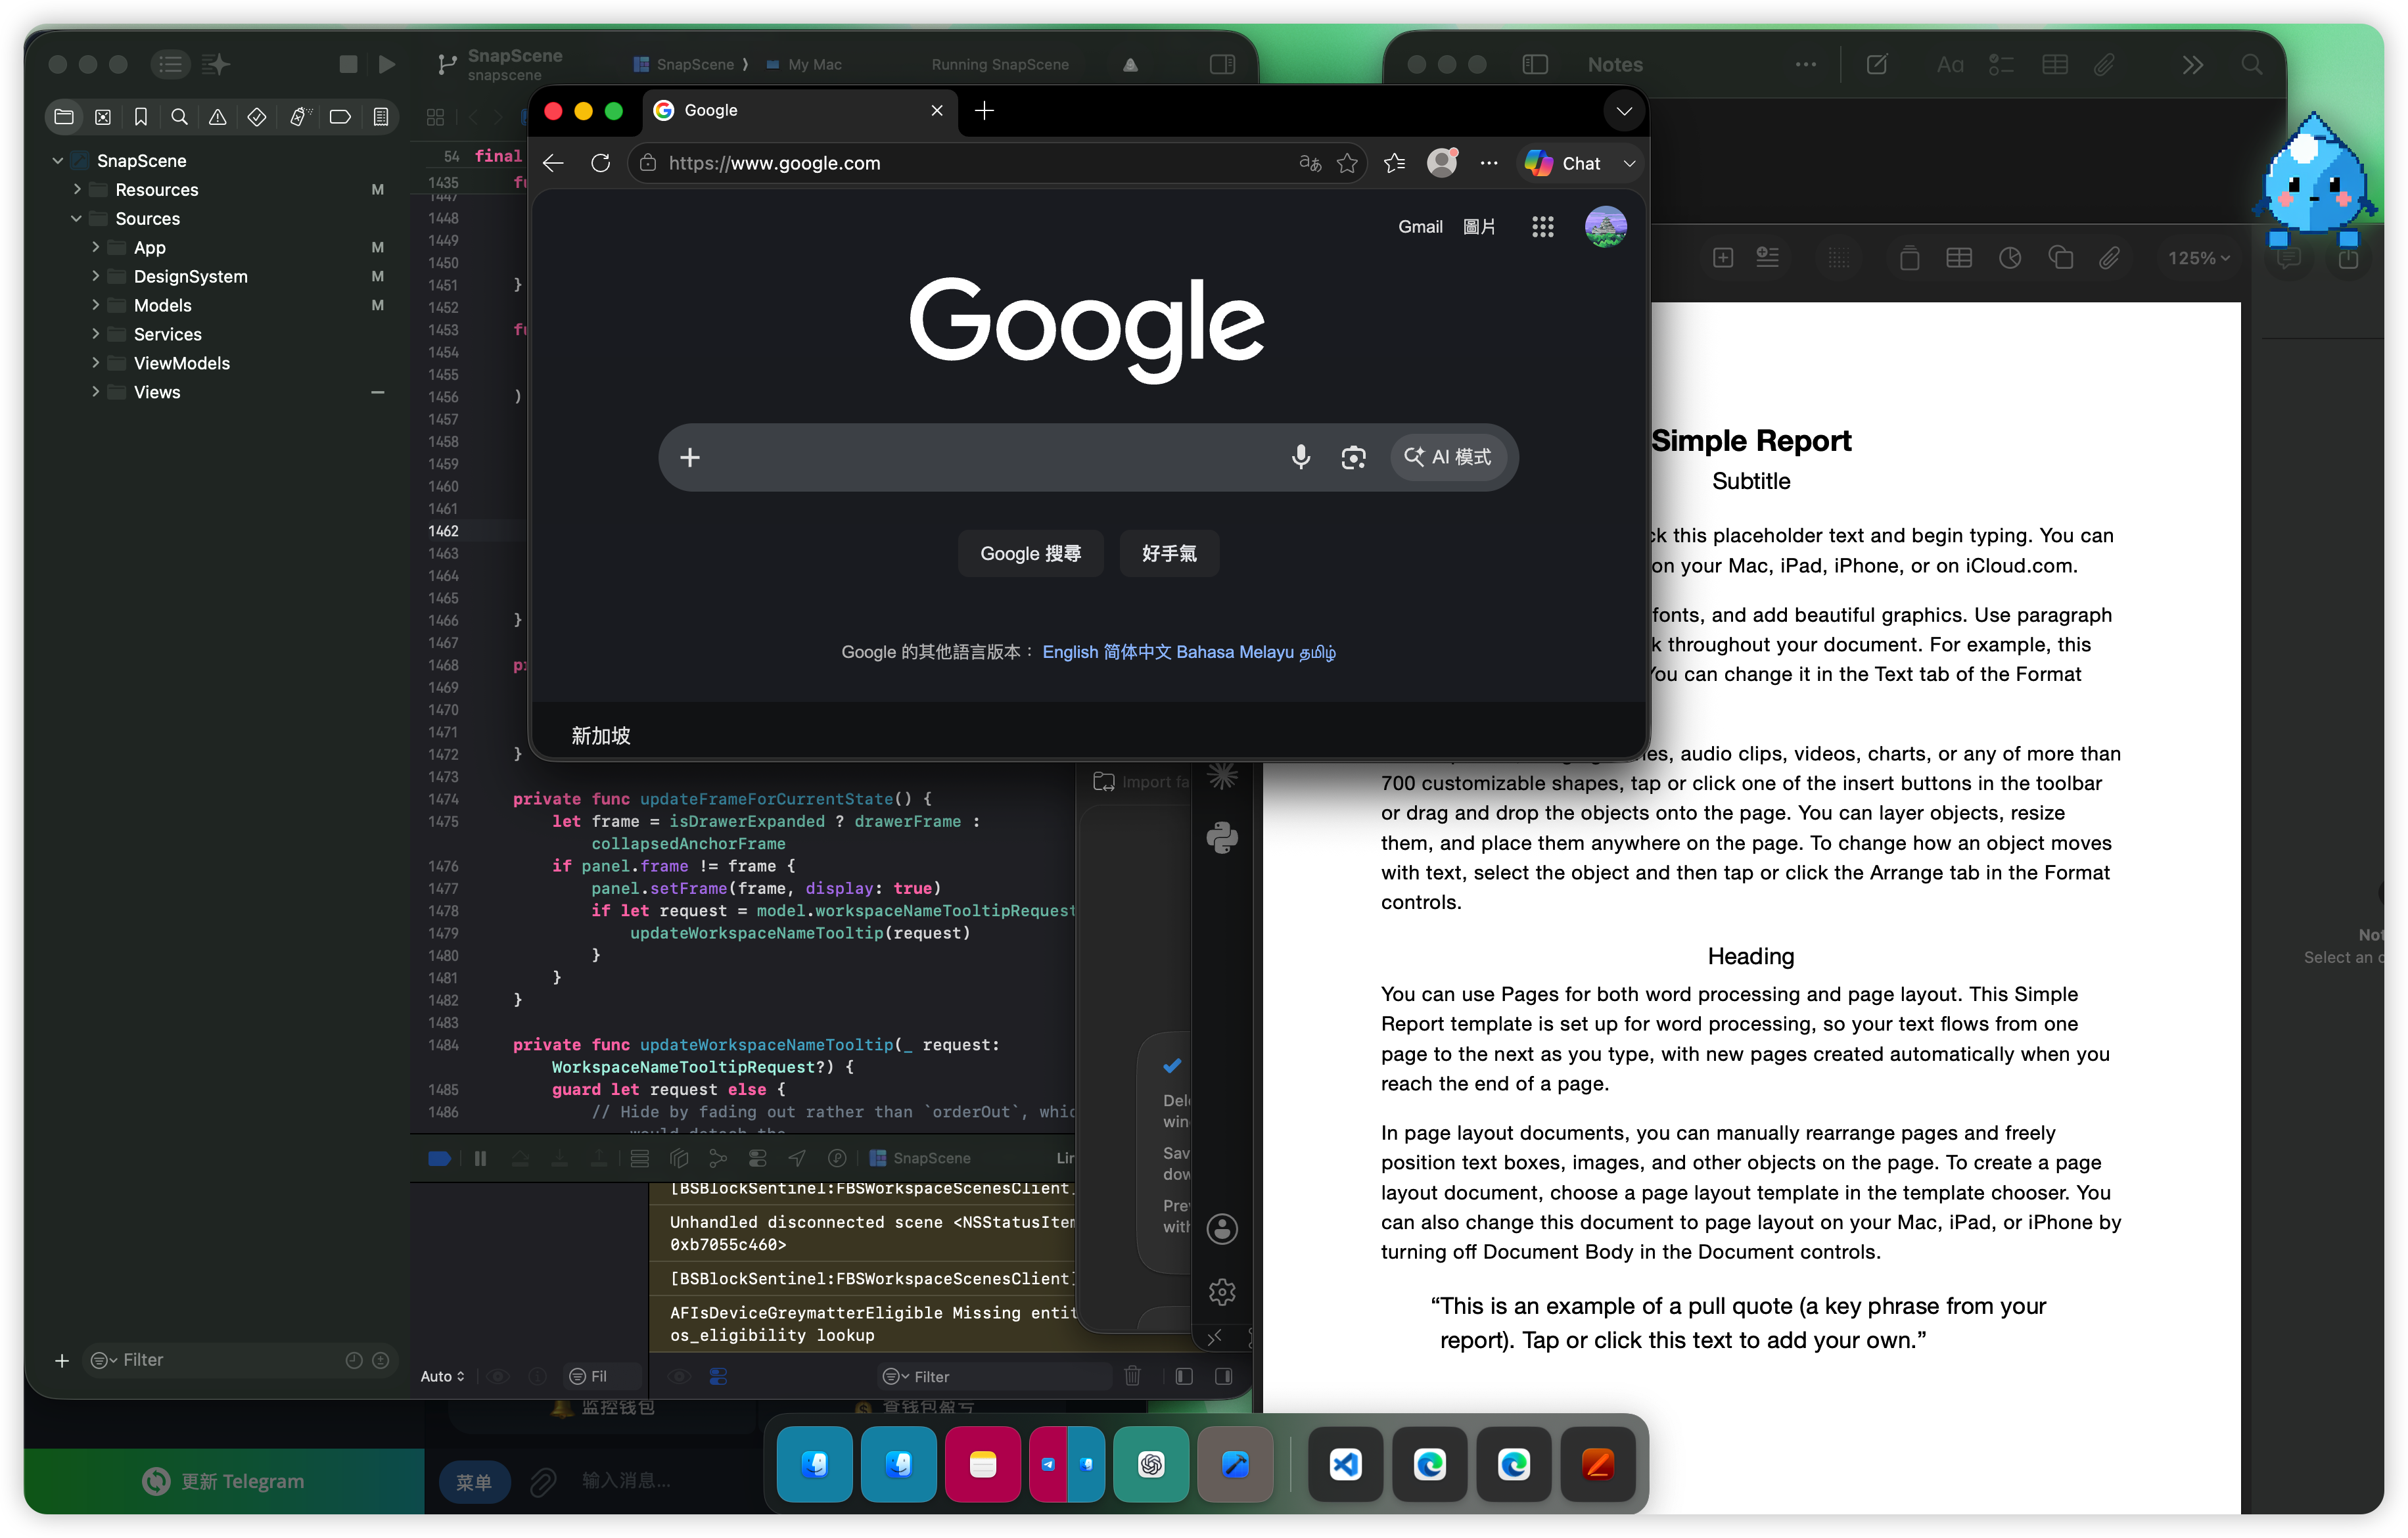Viewport: 2408px width, 1538px height.
Task: Open Xcode's Breakpoint navigator tag icon
Action: tap(340, 117)
